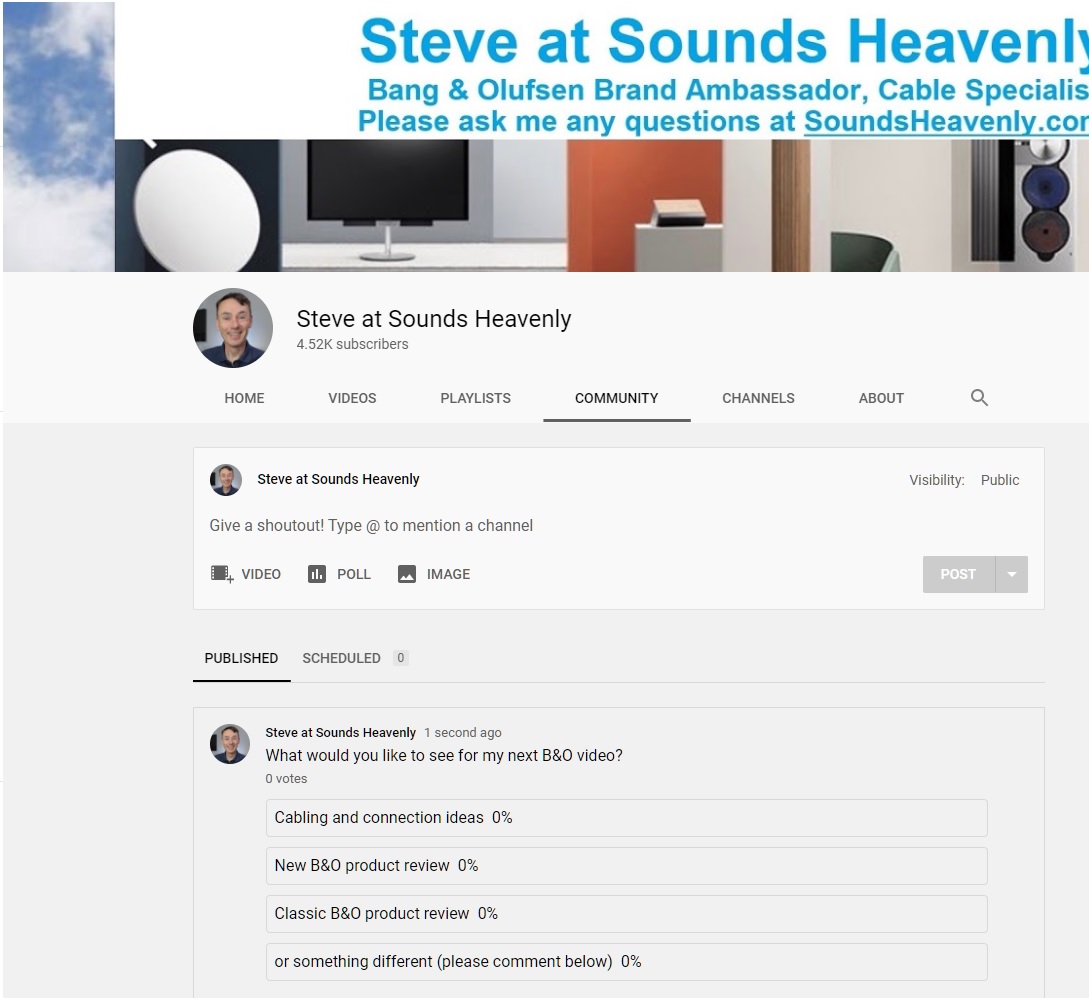The image size is (1089, 998).
Task: Vote for New B&O product review
Action: point(626,866)
